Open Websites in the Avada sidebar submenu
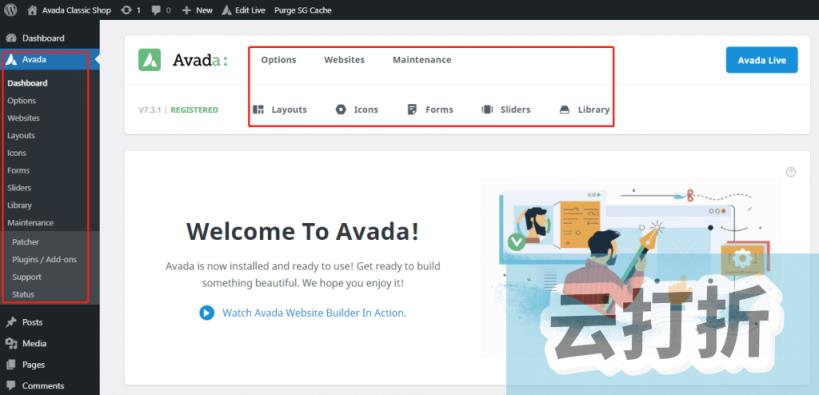The height and width of the screenshot is (395, 819). [x=24, y=118]
